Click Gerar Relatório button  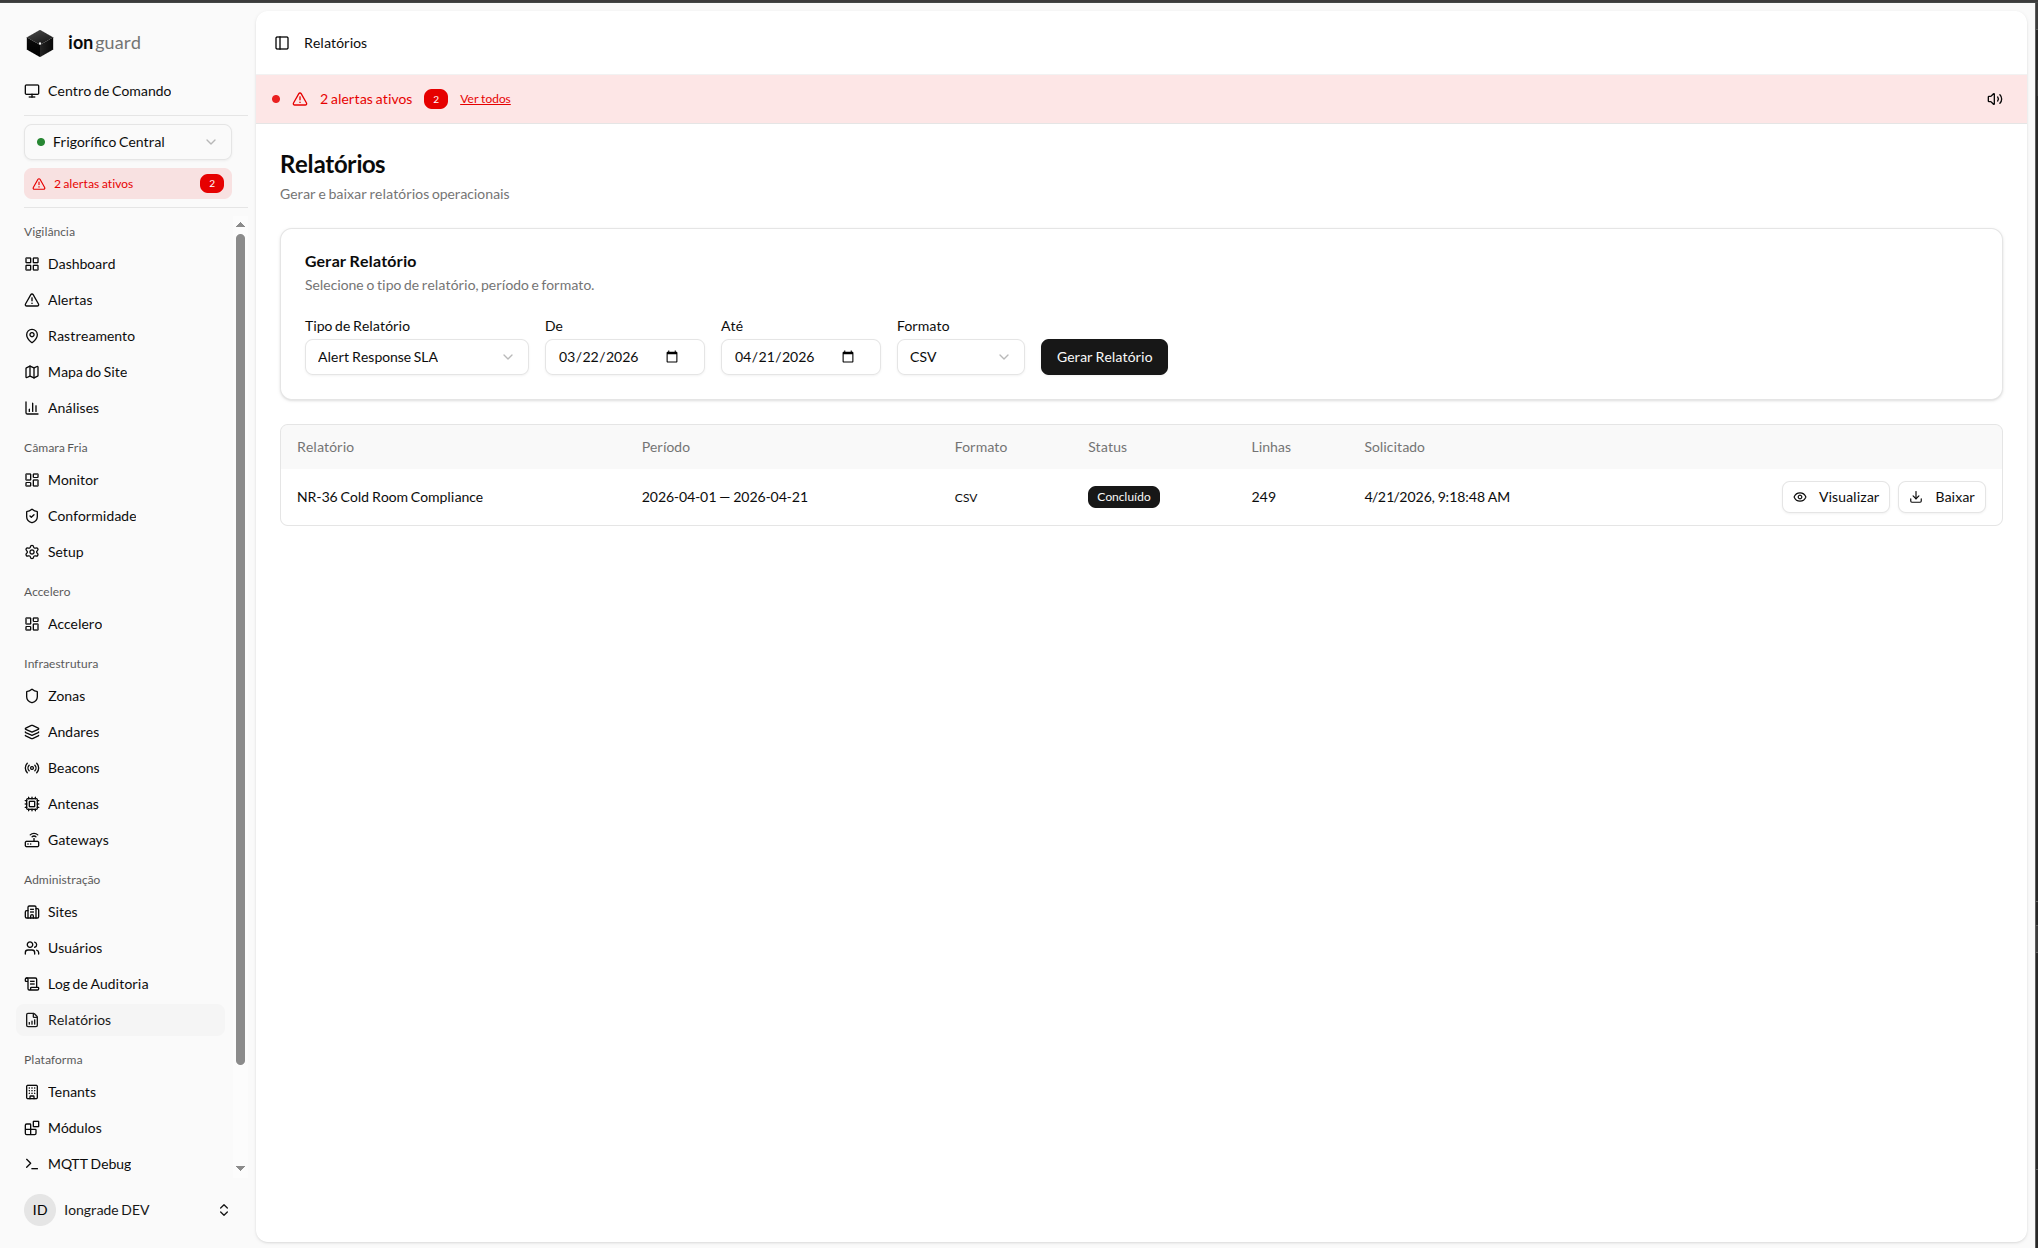(1104, 357)
